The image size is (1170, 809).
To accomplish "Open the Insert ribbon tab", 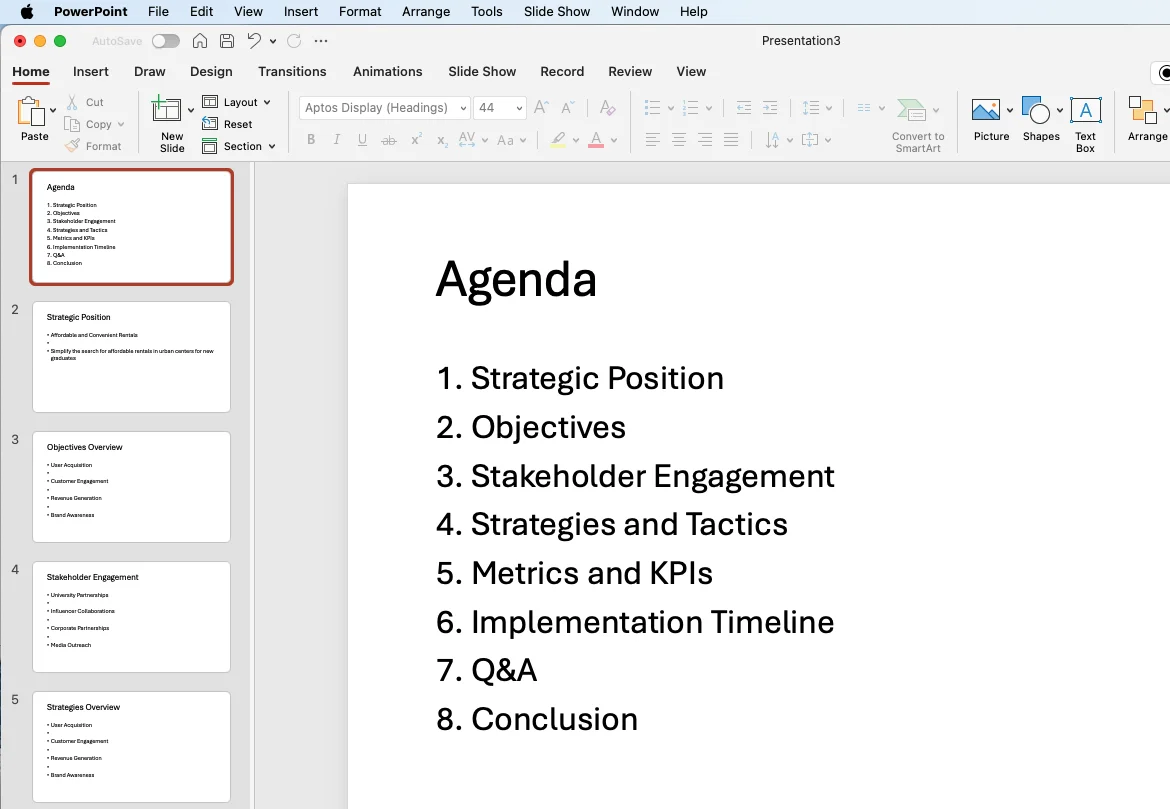I will 90,72.
